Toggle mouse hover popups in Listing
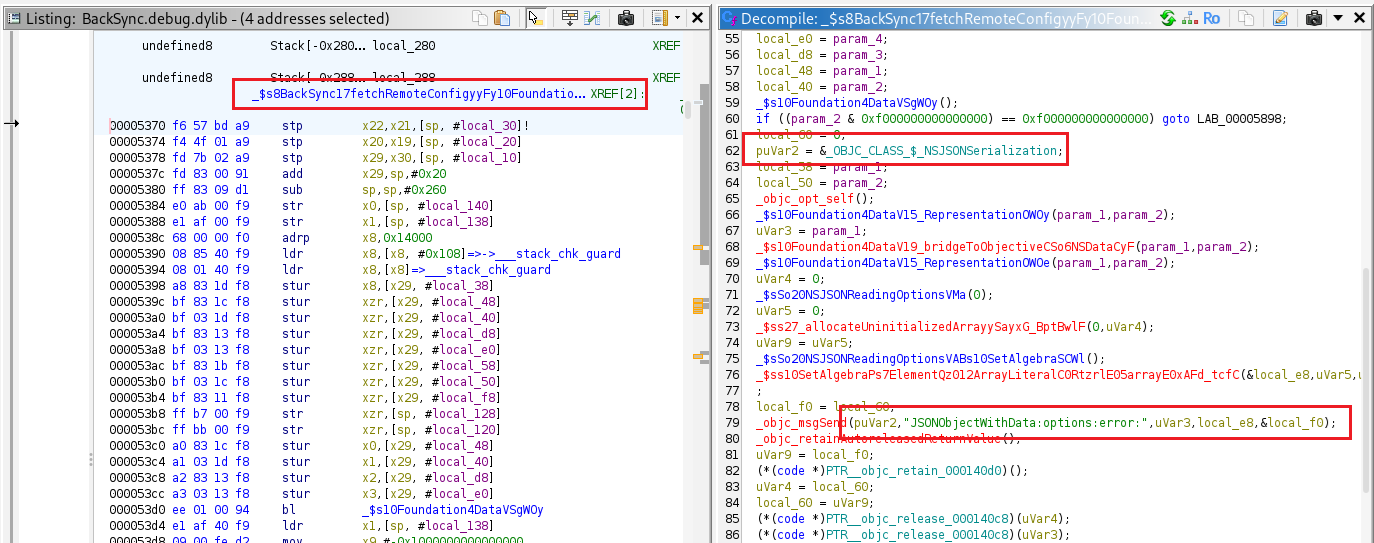 [x=536, y=18]
